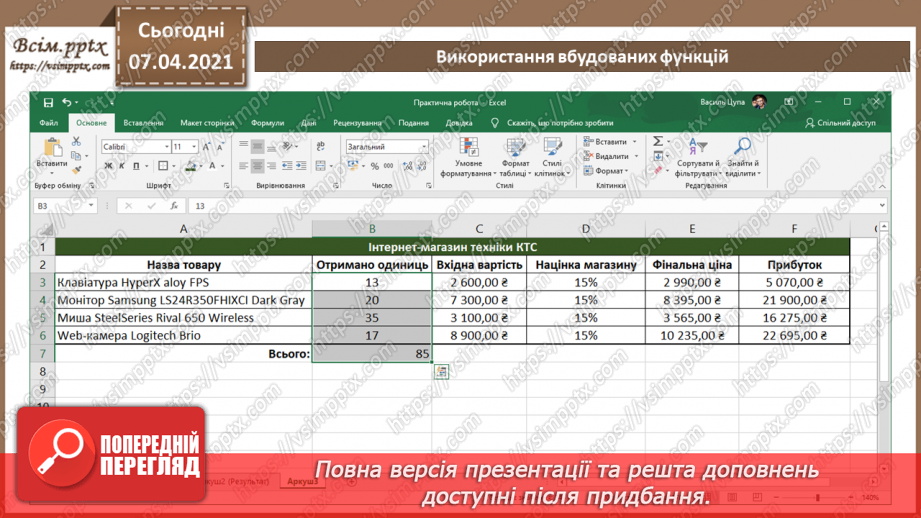Open Conditional Formatting (Умовне форматування)
Image resolution: width=921 pixels, height=518 pixels.
click(468, 157)
